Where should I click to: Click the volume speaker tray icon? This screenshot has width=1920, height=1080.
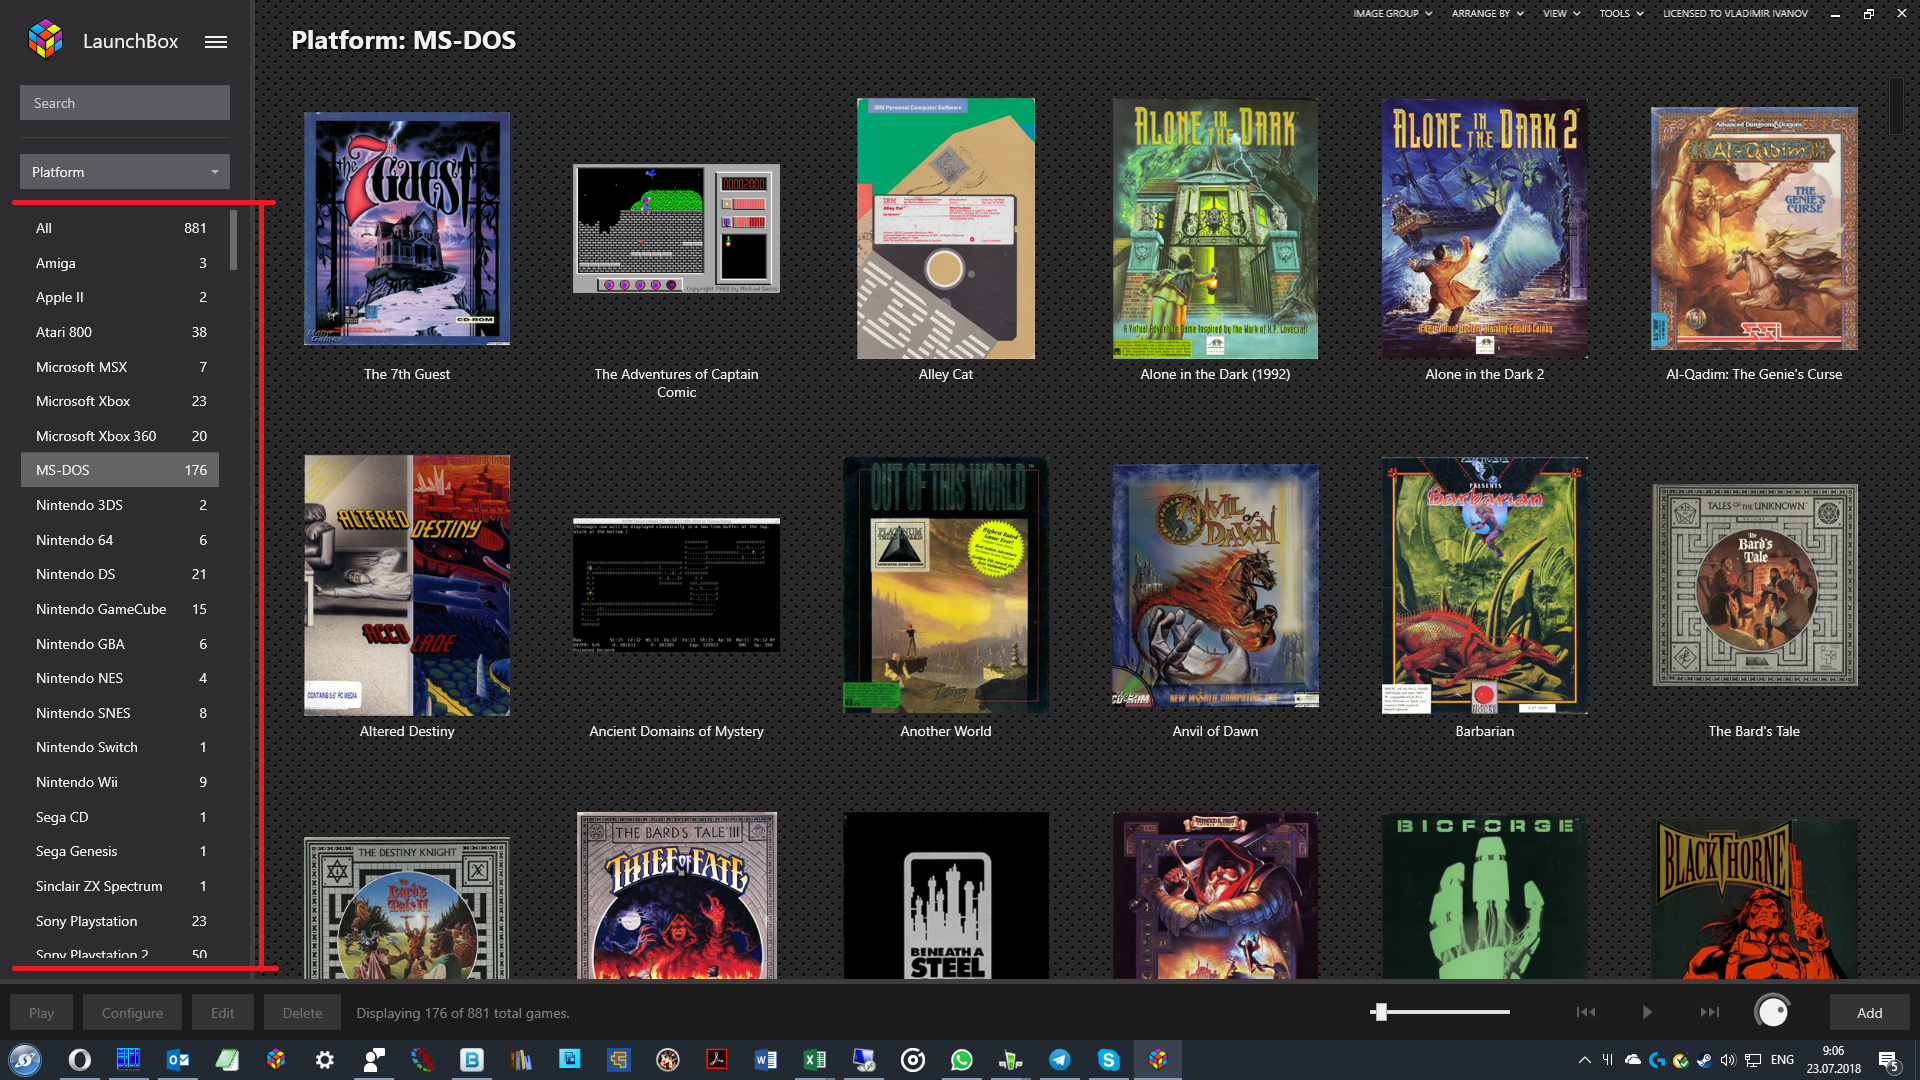(x=1728, y=1060)
